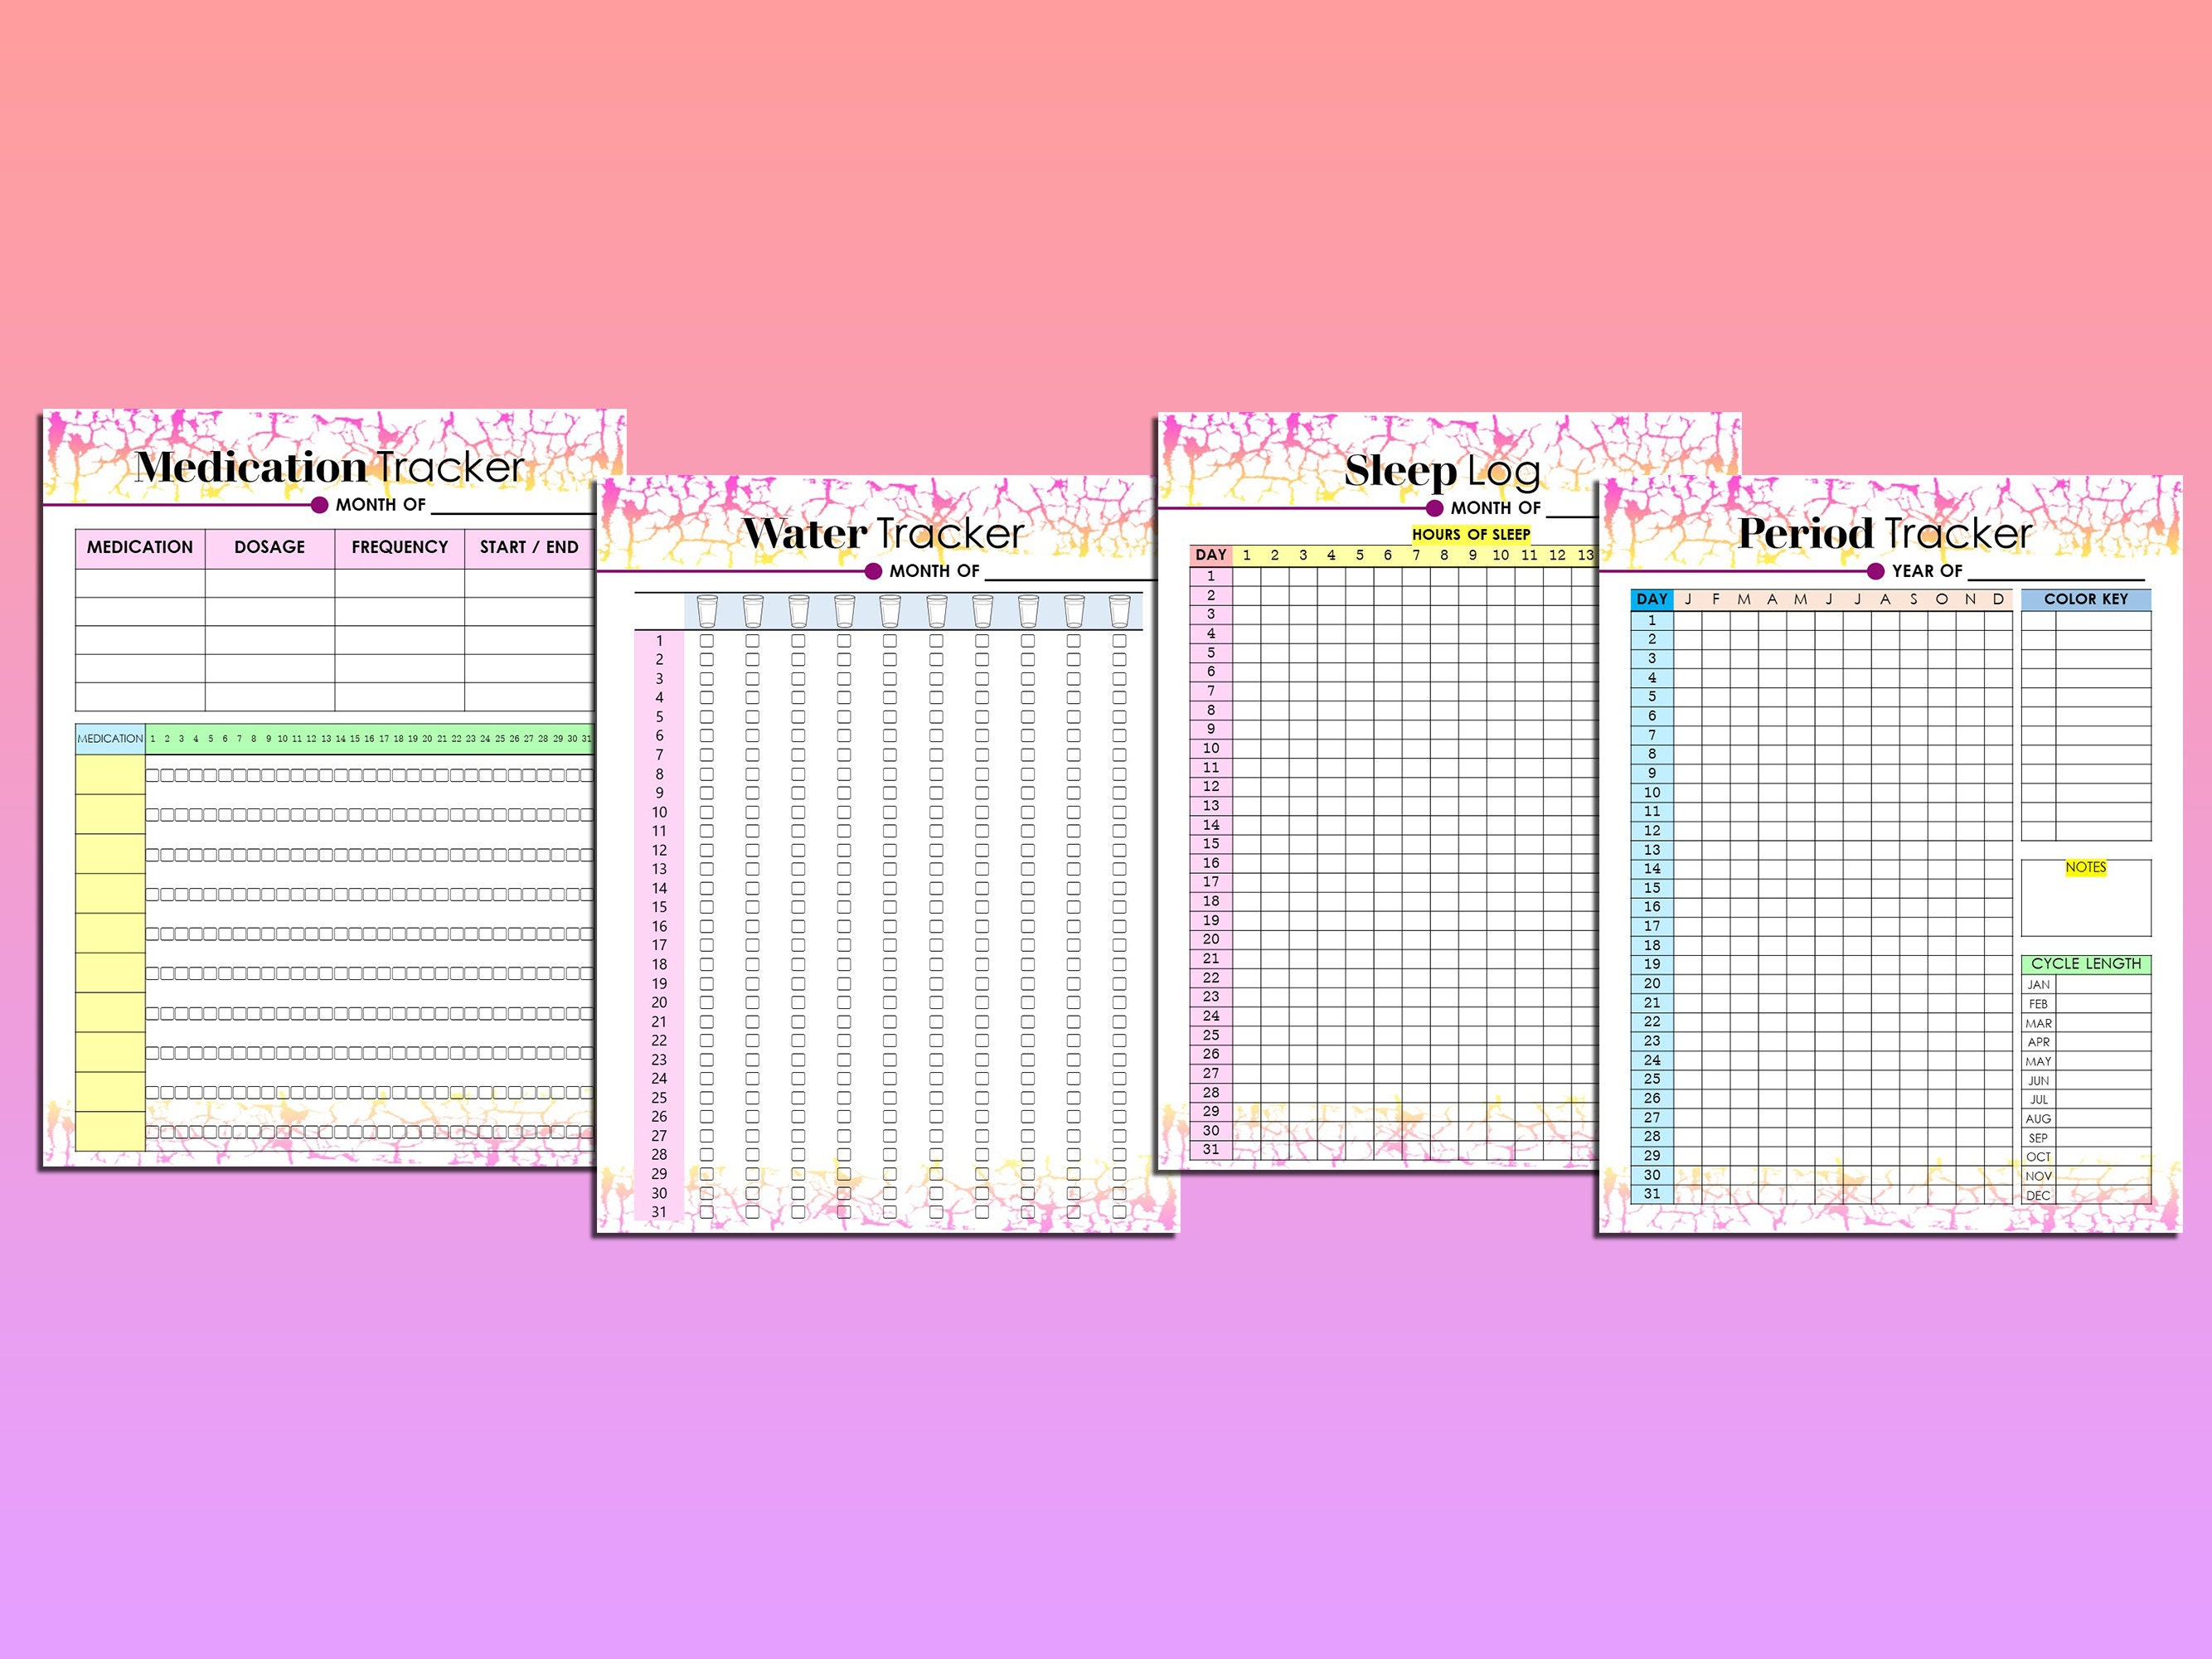Viewport: 2212px width, 1659px height.
Task: Click the purple dot beside Sleep Log MONTH OF
Action: click(1435, 508)
